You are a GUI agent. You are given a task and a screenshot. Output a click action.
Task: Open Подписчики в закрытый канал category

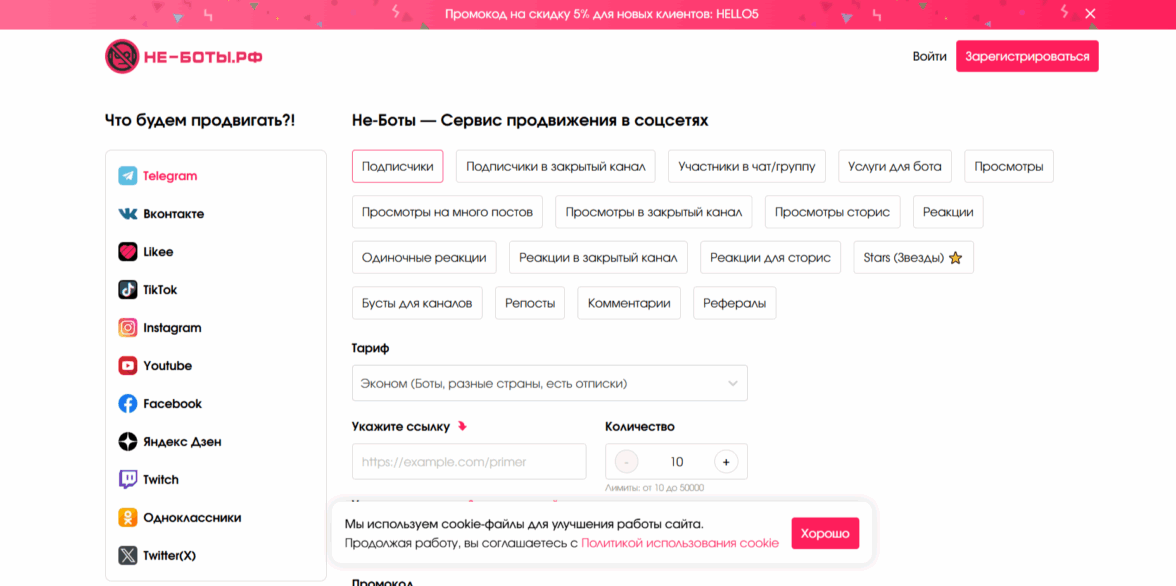coord(556,167)
